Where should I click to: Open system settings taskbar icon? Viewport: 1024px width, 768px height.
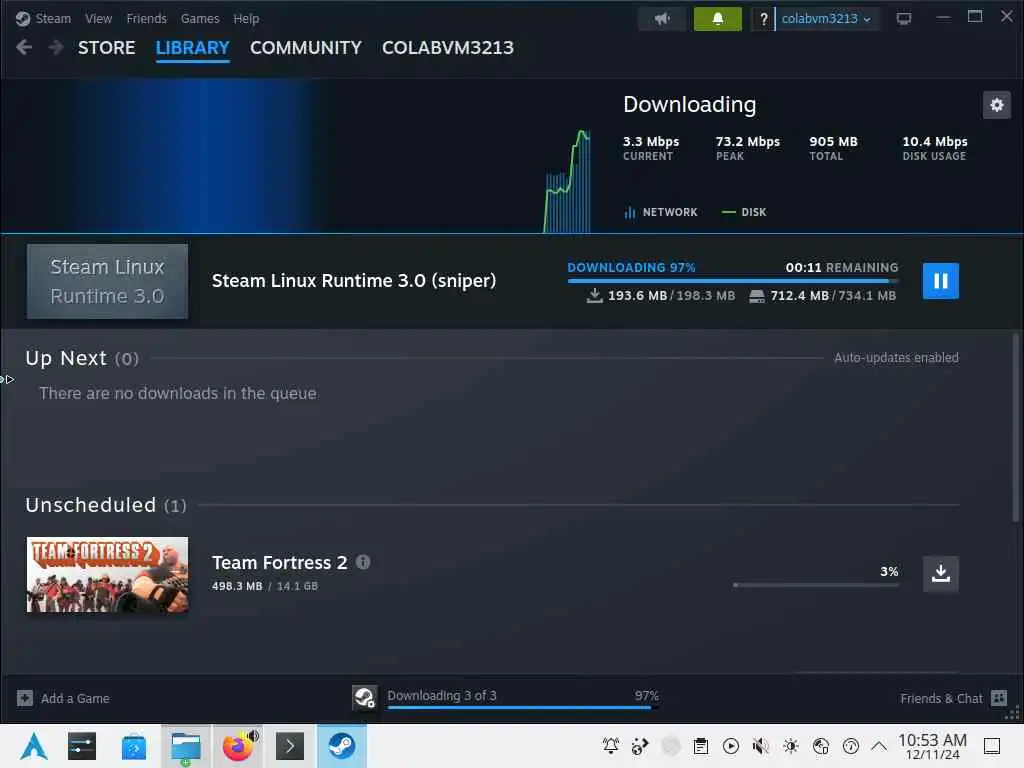(82, 746)
